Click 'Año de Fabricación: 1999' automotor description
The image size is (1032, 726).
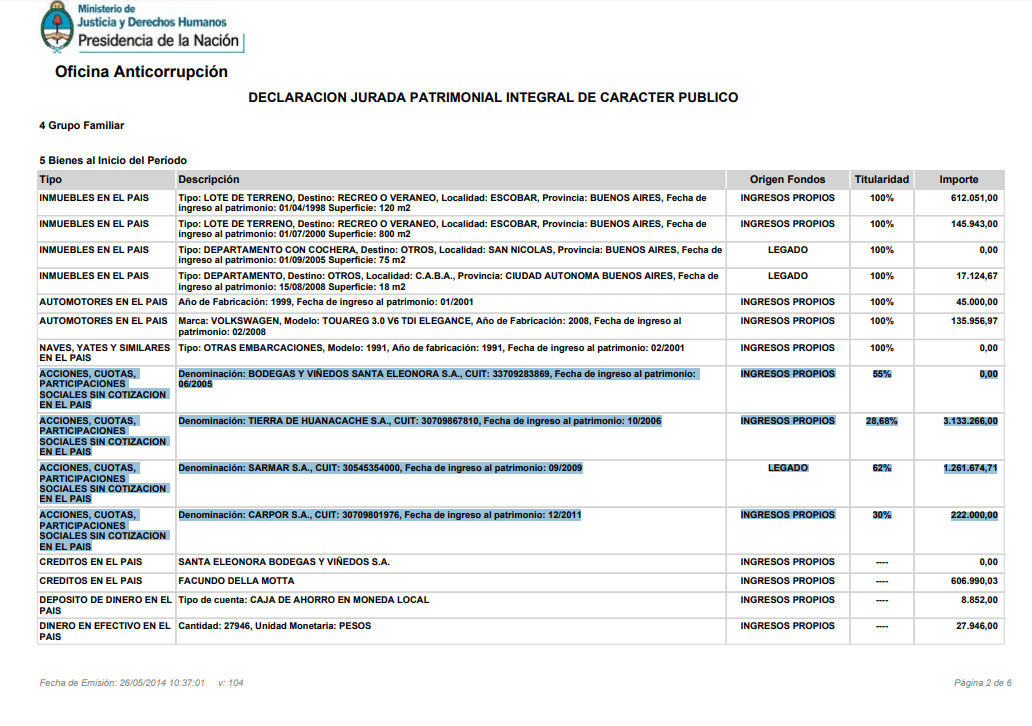click(x=326, y=302)
